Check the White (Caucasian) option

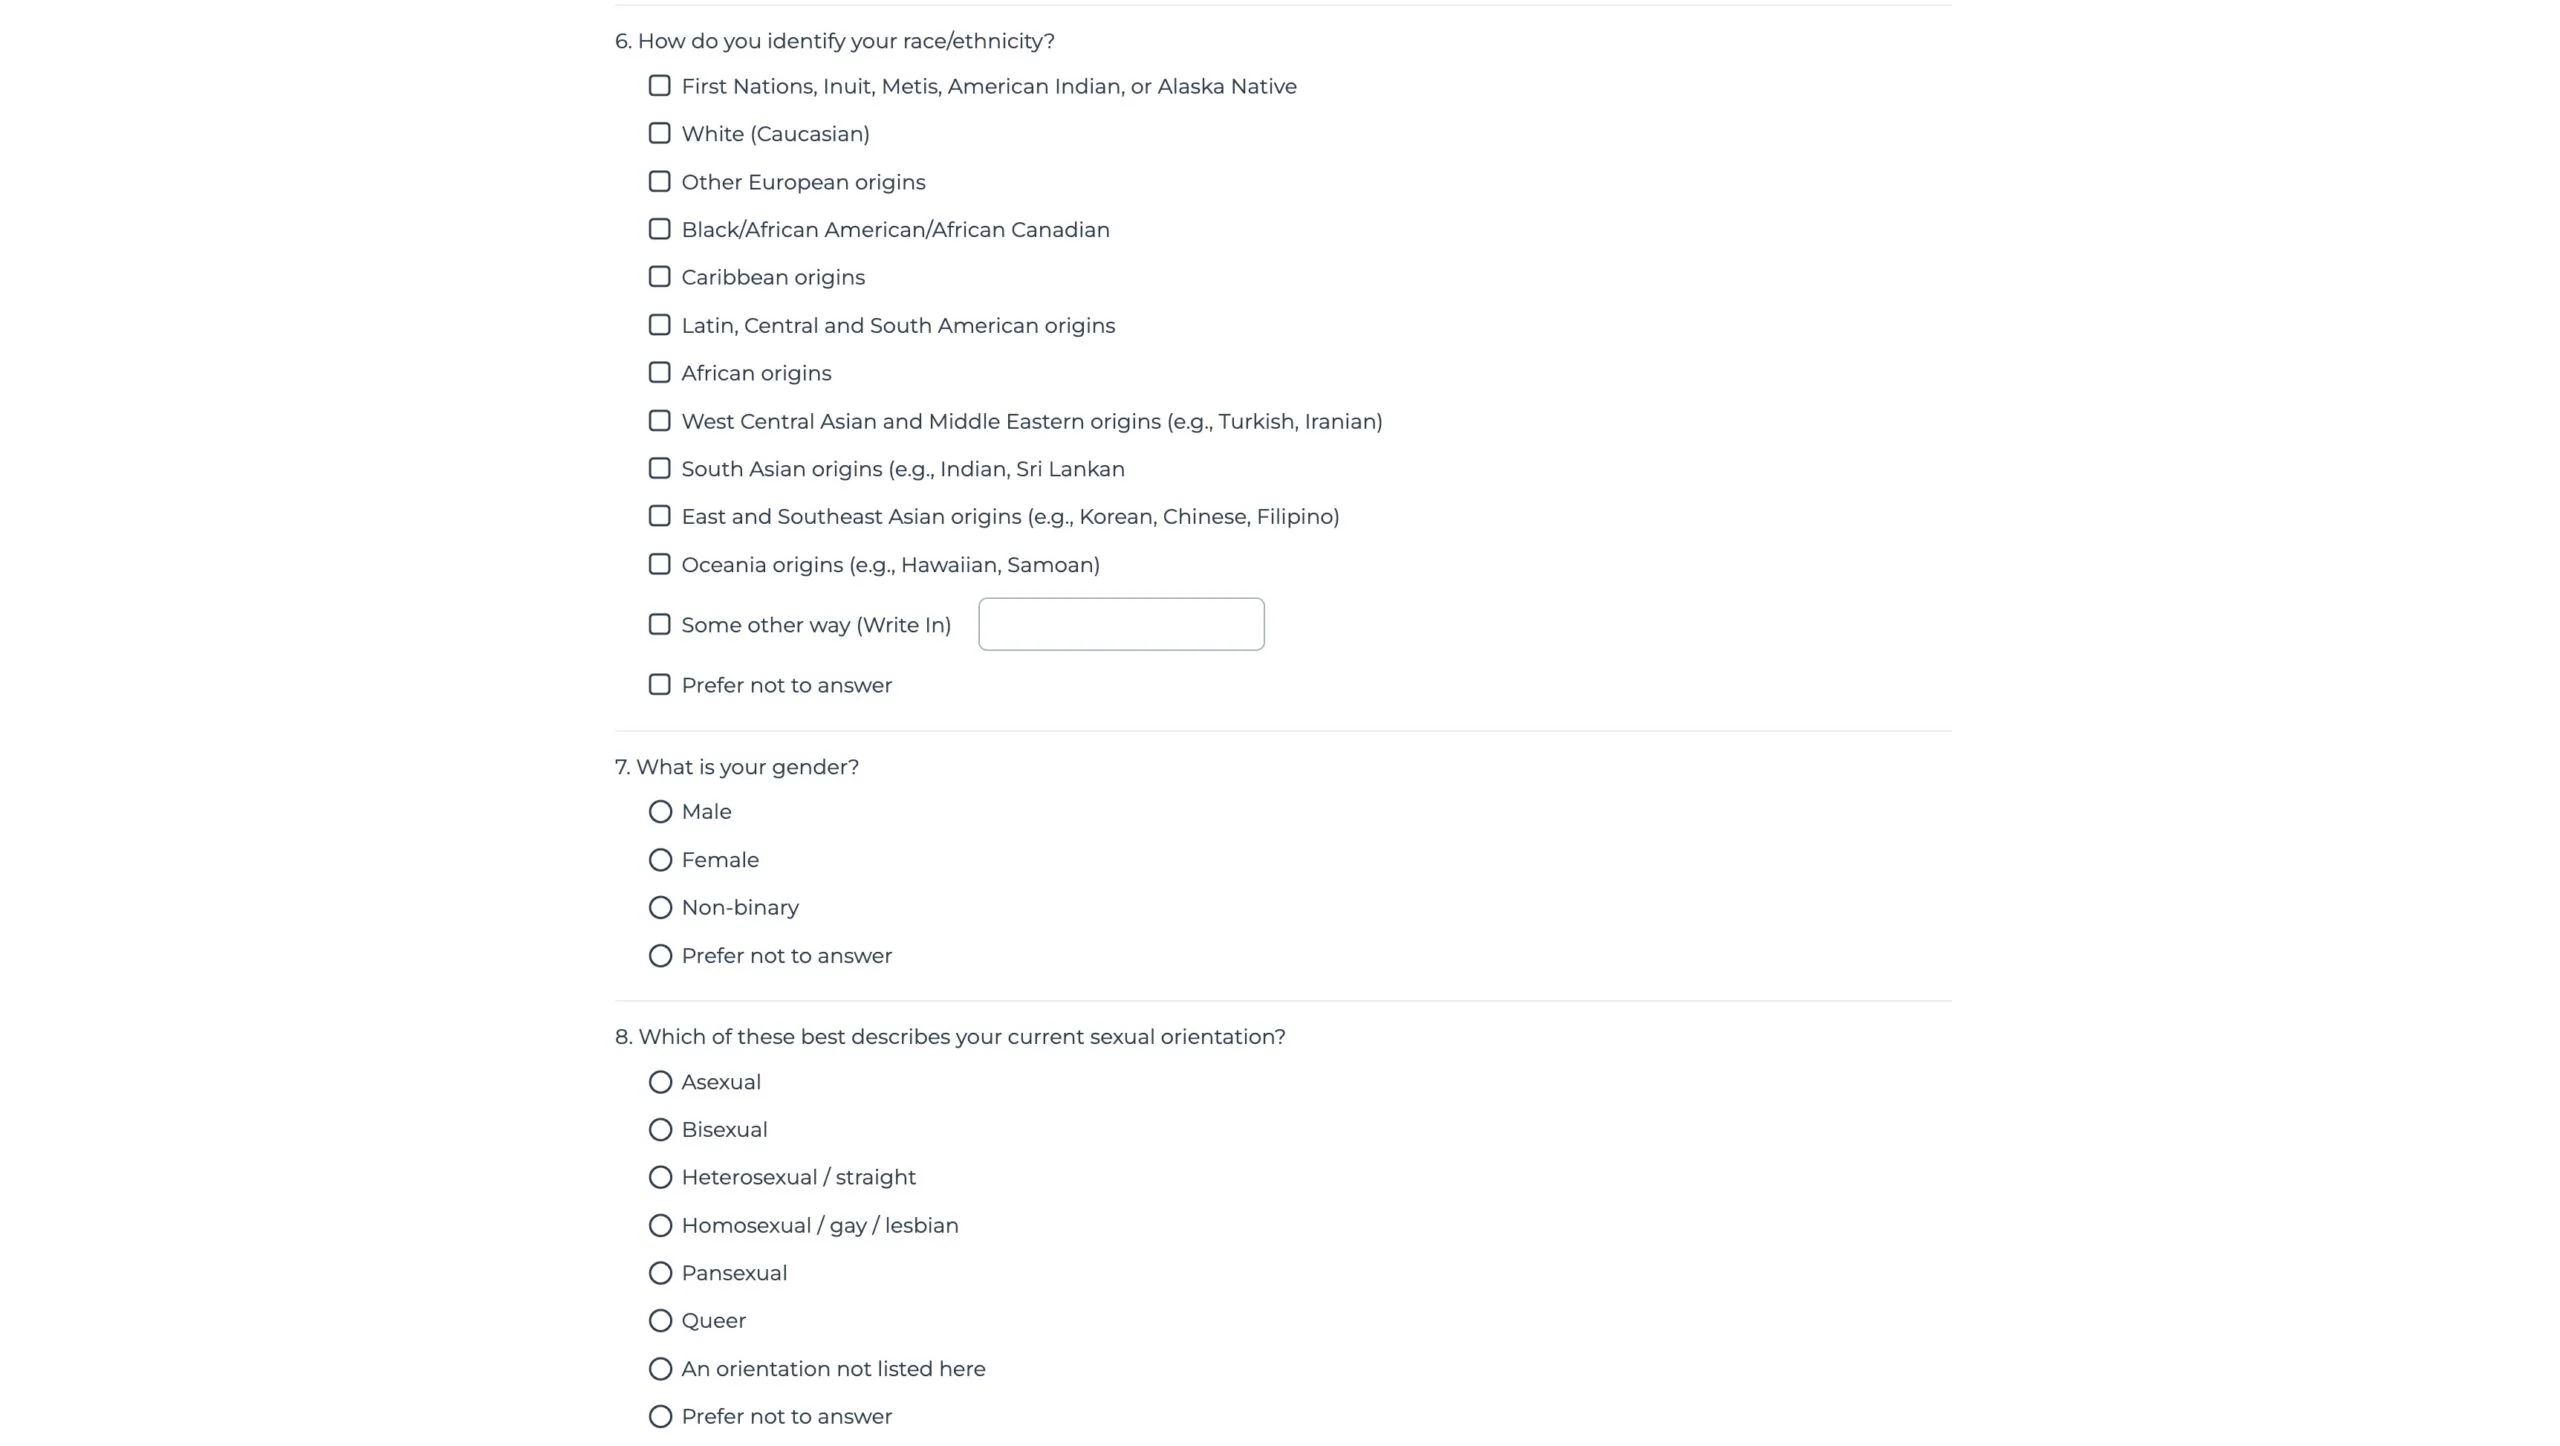coord(659,133)
